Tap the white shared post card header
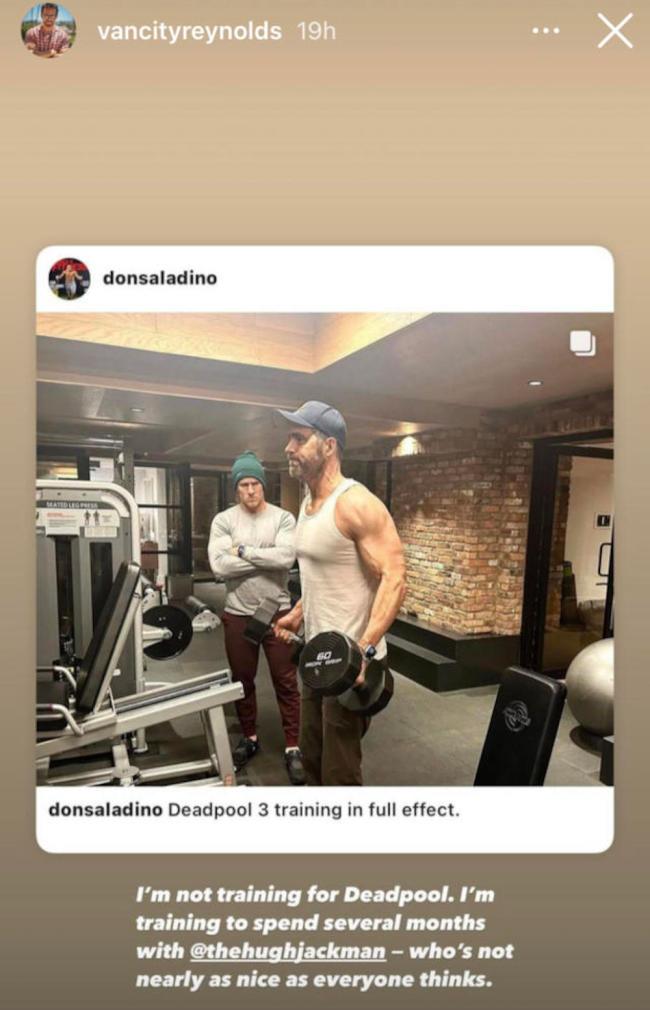650x1010 pixels. [x=325, y=279]
